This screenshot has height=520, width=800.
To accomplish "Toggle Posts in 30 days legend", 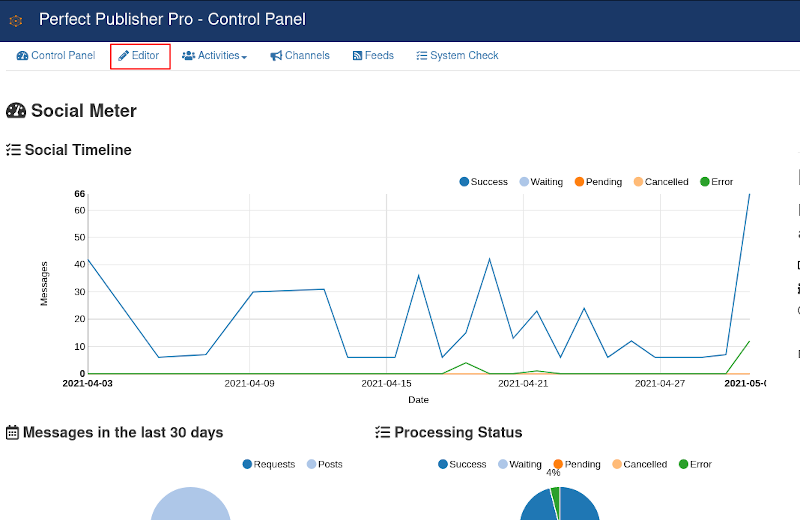I will 324,464.
